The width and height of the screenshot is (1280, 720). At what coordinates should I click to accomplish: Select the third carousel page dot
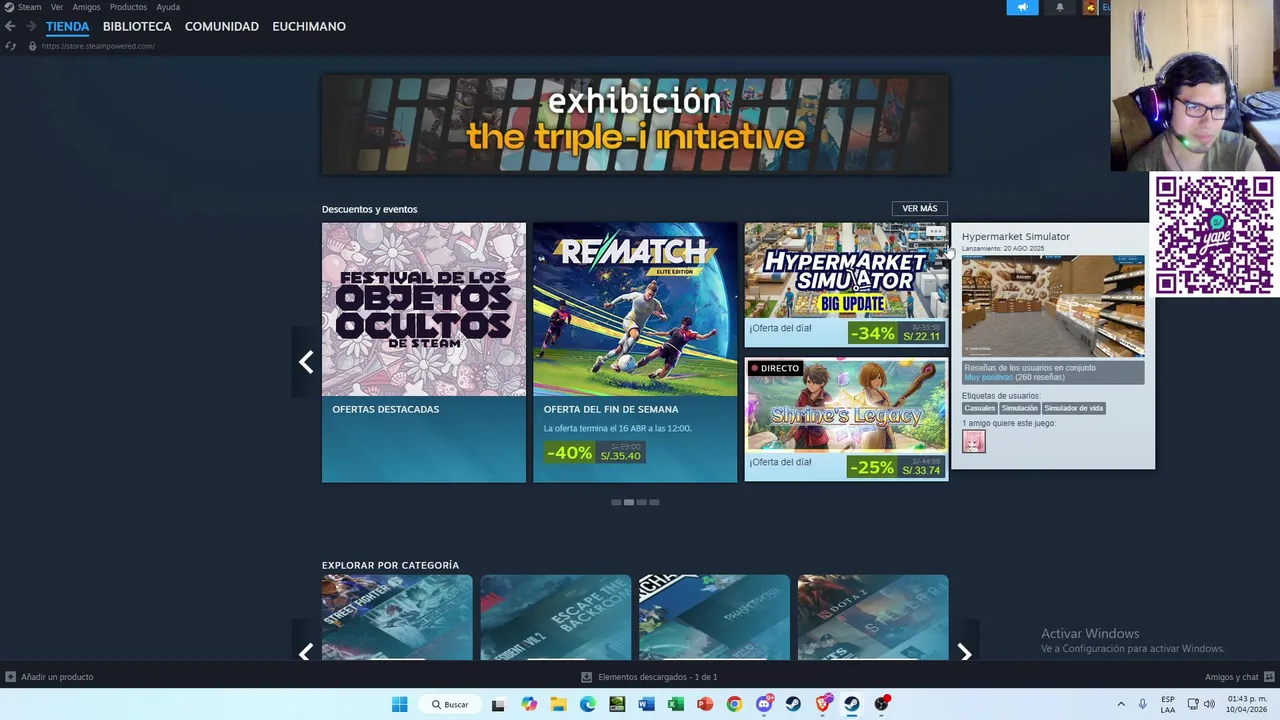pyautogui.click(x=642, y=502)
